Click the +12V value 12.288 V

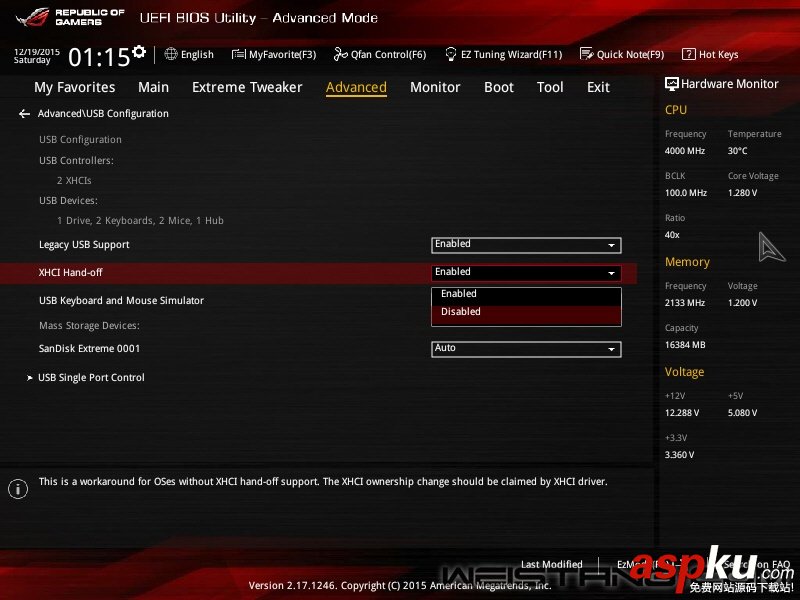682,413
